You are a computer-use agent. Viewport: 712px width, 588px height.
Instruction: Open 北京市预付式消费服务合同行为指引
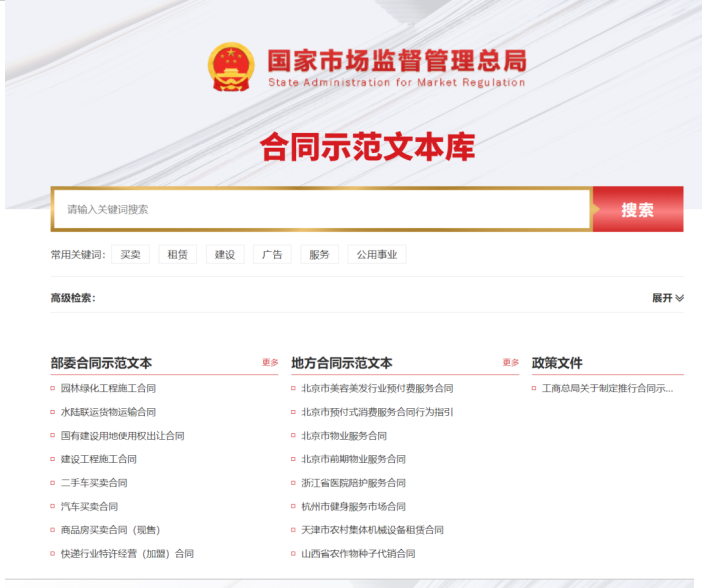click(377, 412)
